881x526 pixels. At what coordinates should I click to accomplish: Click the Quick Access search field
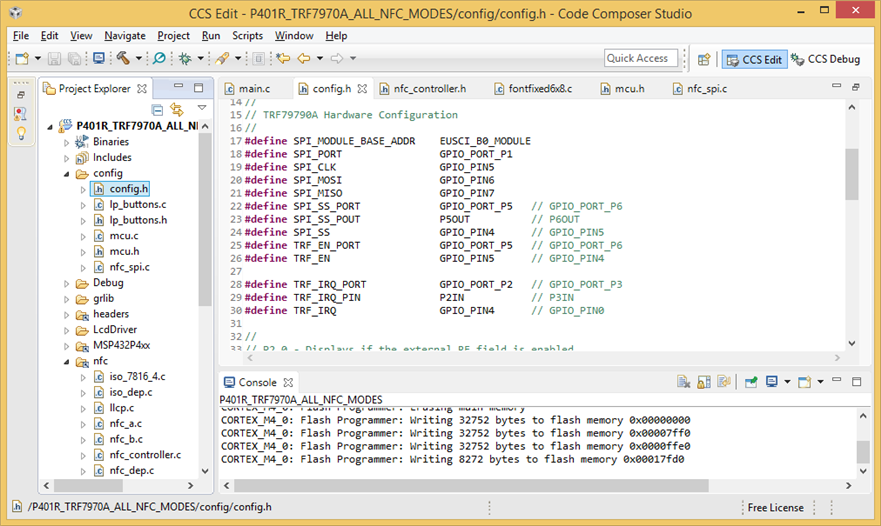[x=640, y=58]
